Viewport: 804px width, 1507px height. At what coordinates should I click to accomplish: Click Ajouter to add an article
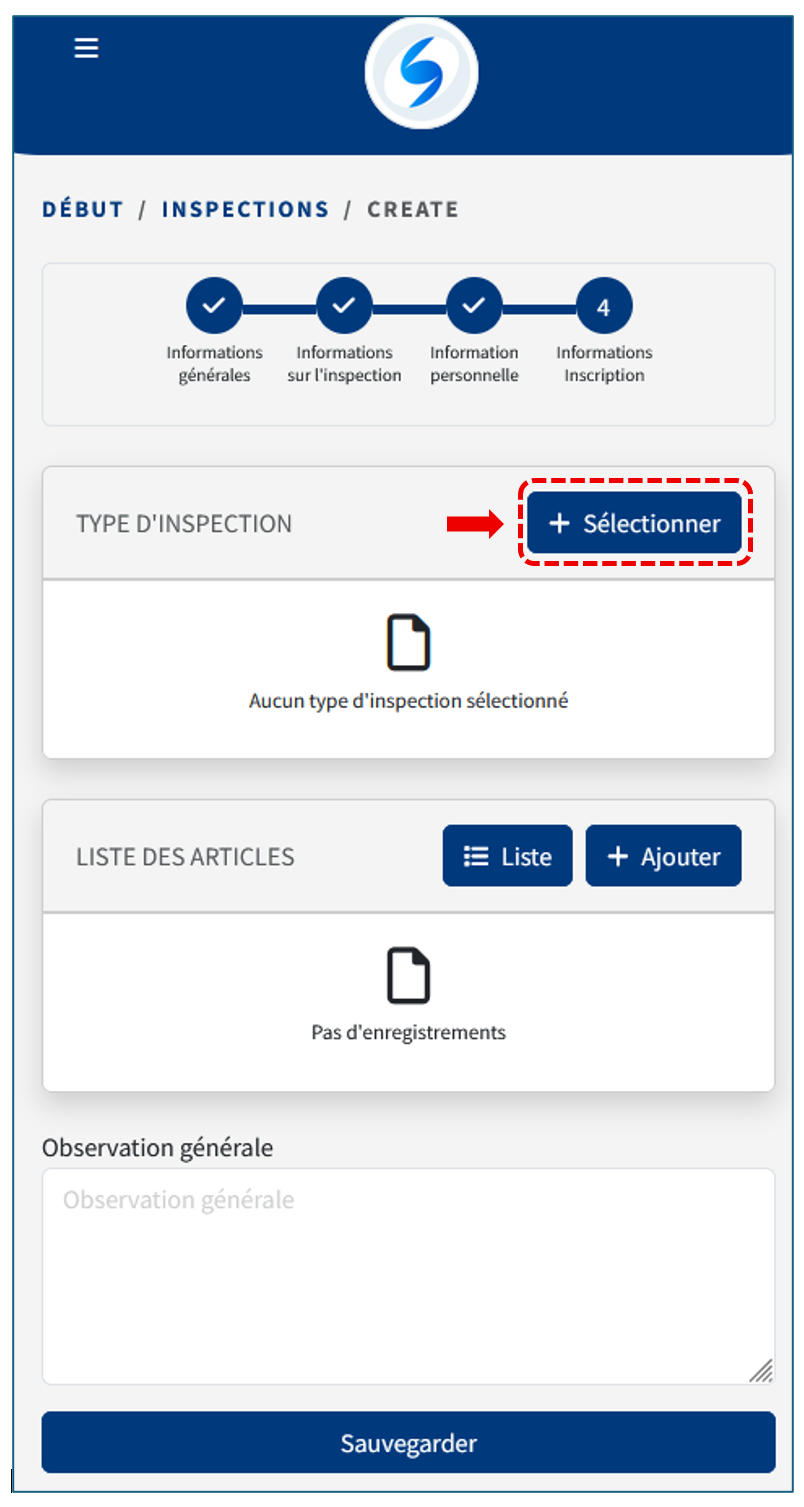663,856
